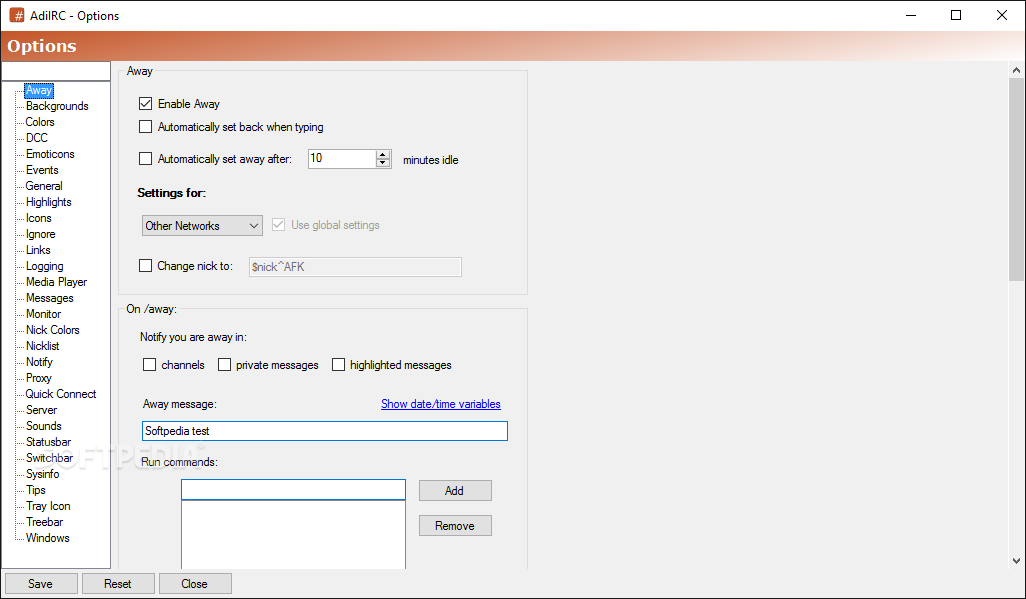The image size is (1026, 599).
Task: Open the Colors options page
Action: 39,122
